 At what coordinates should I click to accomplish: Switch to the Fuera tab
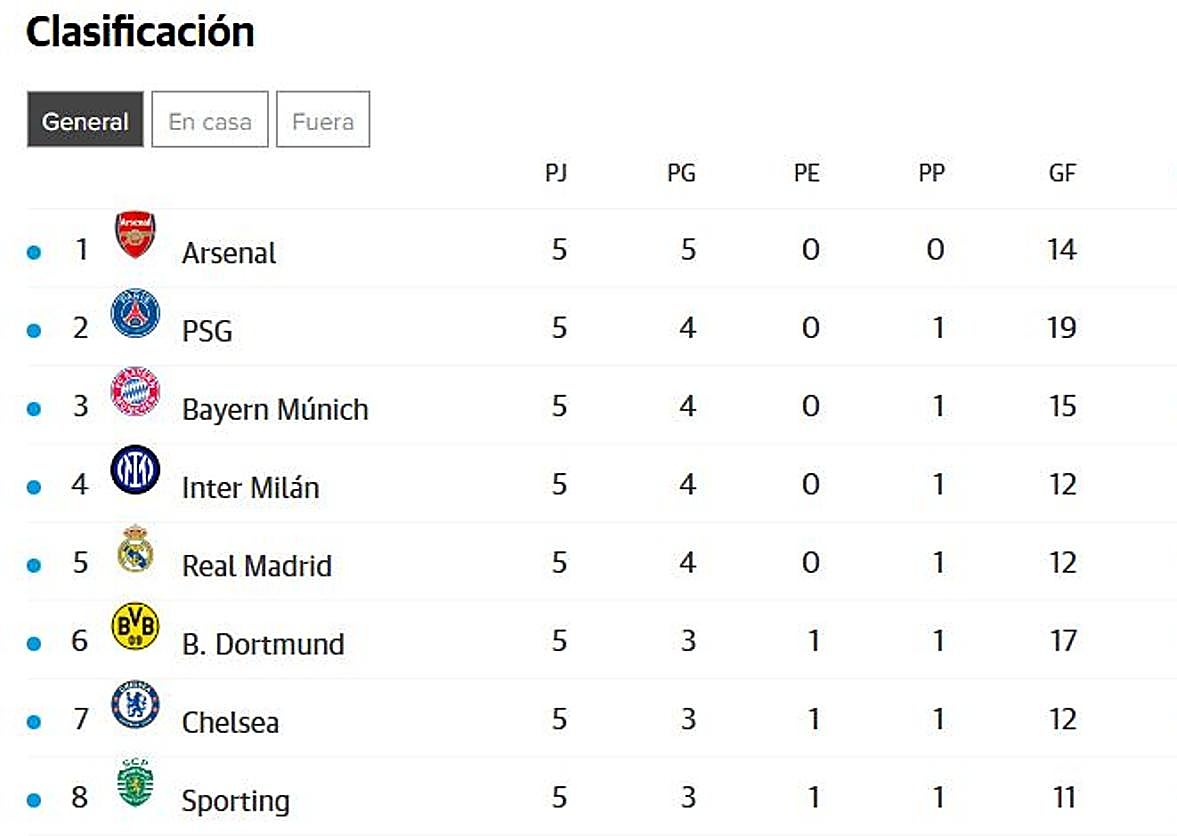click(x=323, y=120)
